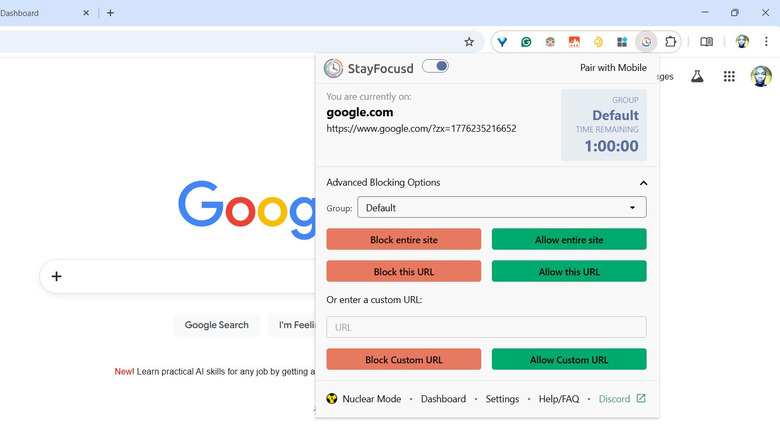The width and height of the screenshot is (780, 438).
Task: Open the Discord link
Action: tap(614, 399)
